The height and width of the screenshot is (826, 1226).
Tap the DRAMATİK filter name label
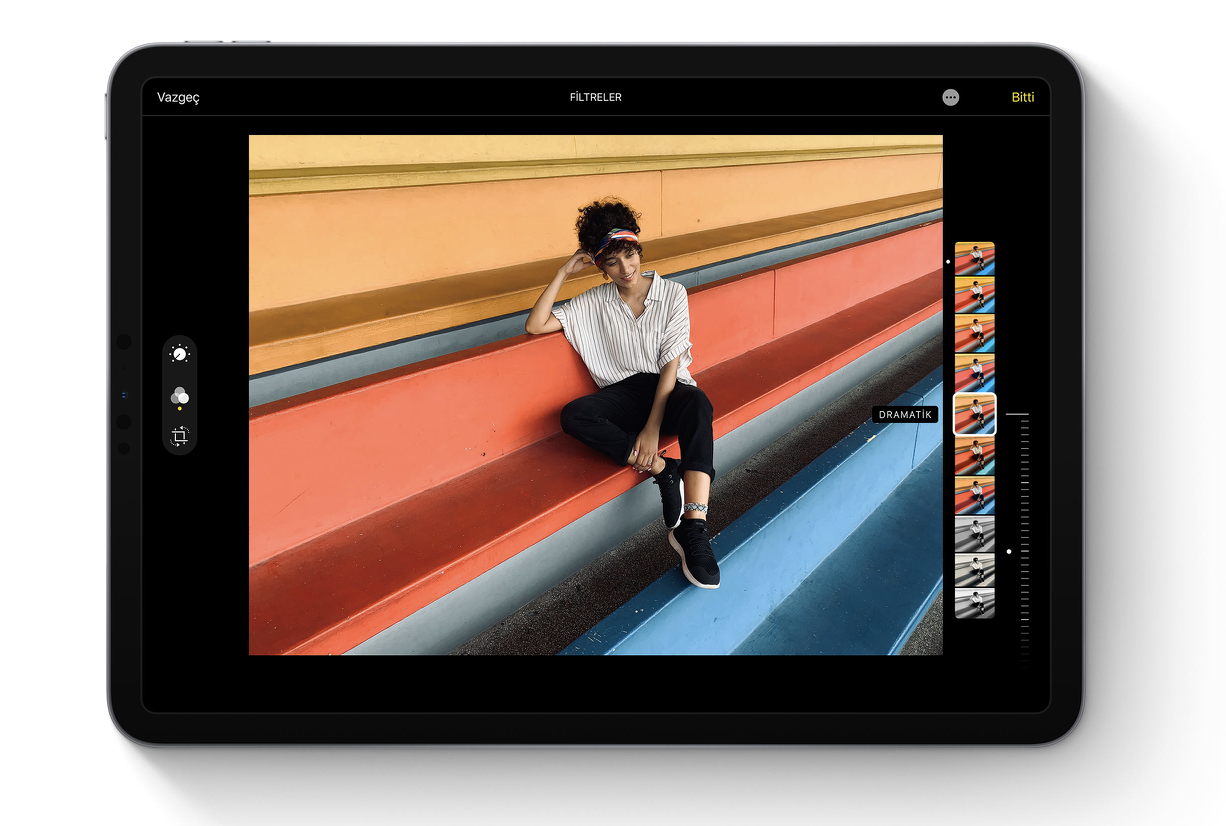coord(905,414)
